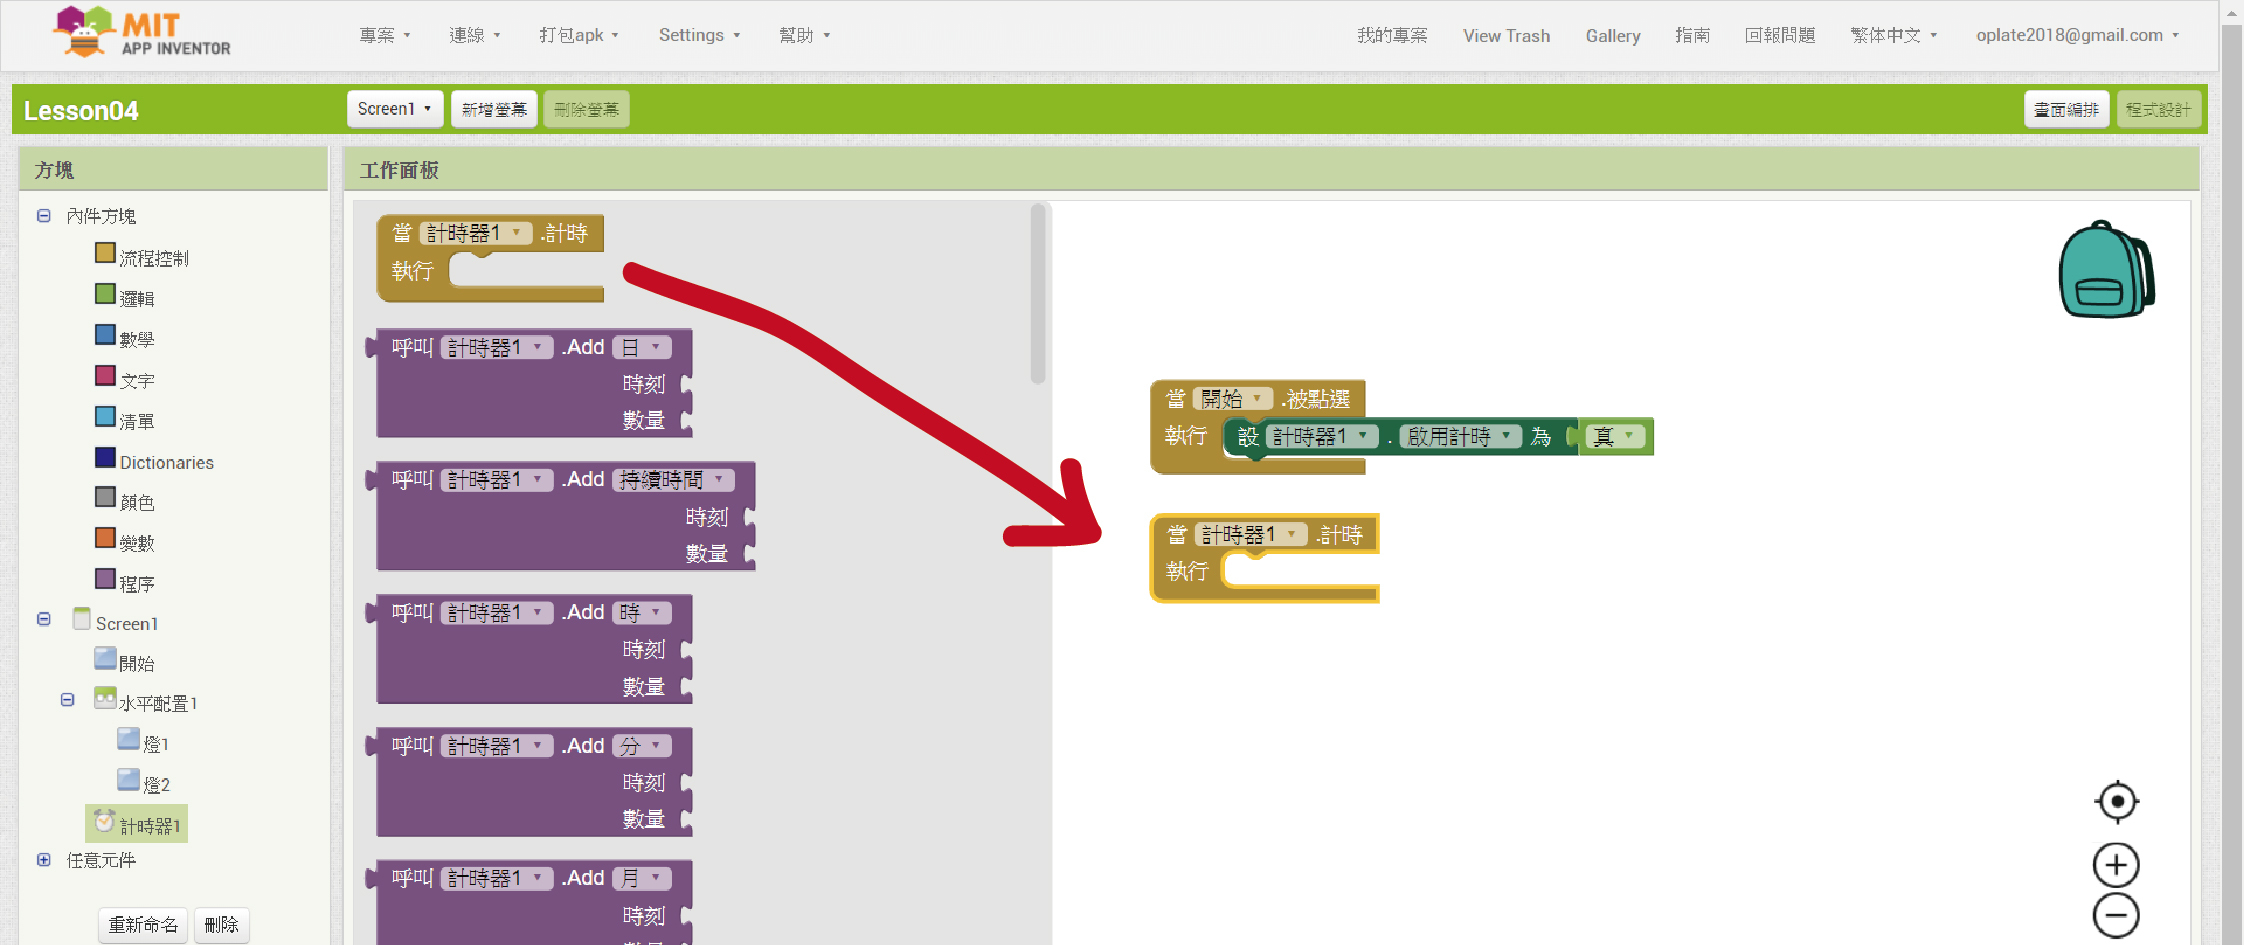Zoom out with the minus icon

pyautogui.click(x=2116, y=915)
